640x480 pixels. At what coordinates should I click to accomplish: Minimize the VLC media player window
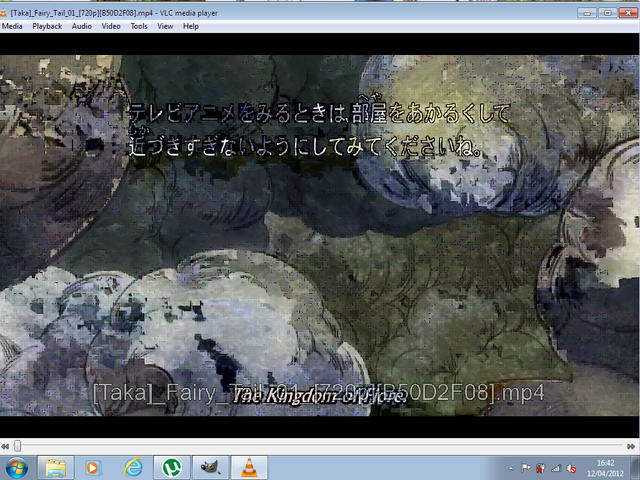coord(587,13)
